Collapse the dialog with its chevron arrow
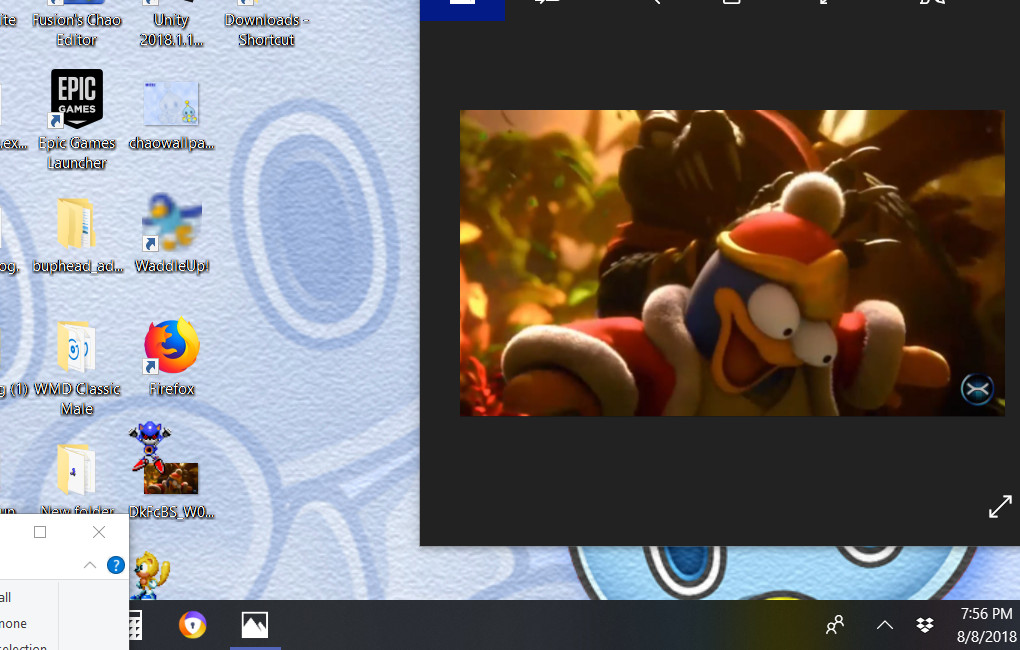This screenshot has width=1020, height=650. [x=89, y=564]
